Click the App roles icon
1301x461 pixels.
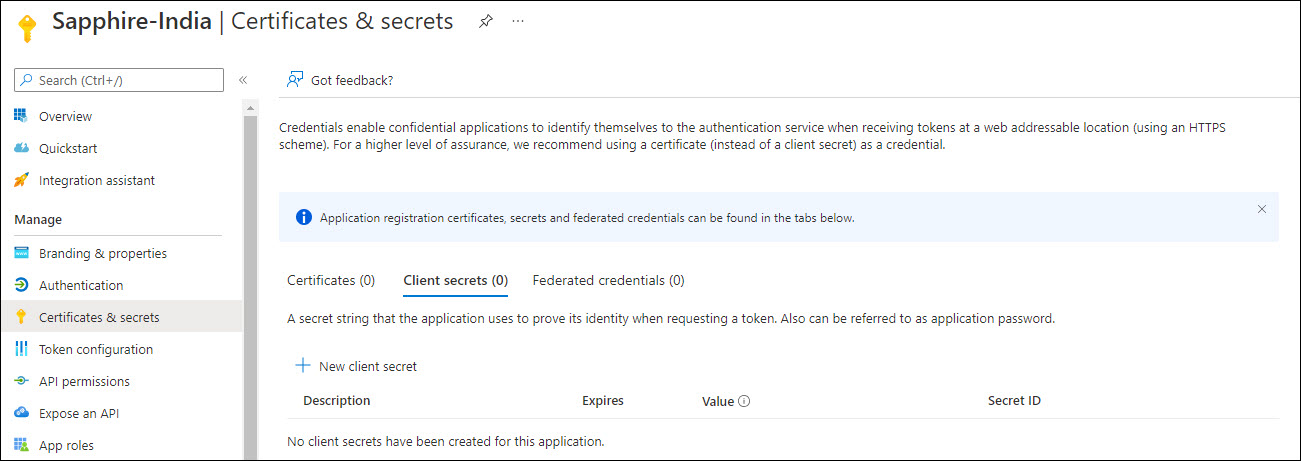(21, 445)
